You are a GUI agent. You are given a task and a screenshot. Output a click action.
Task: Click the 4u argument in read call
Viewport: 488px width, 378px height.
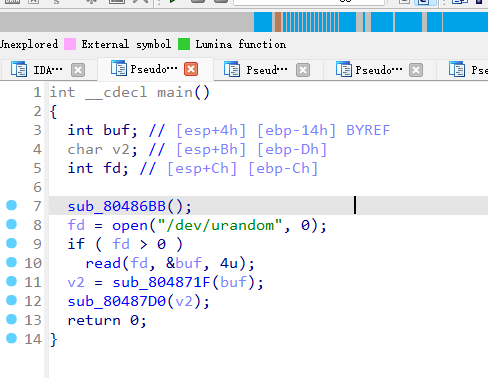pyautogui.click(x=229, y=263)
